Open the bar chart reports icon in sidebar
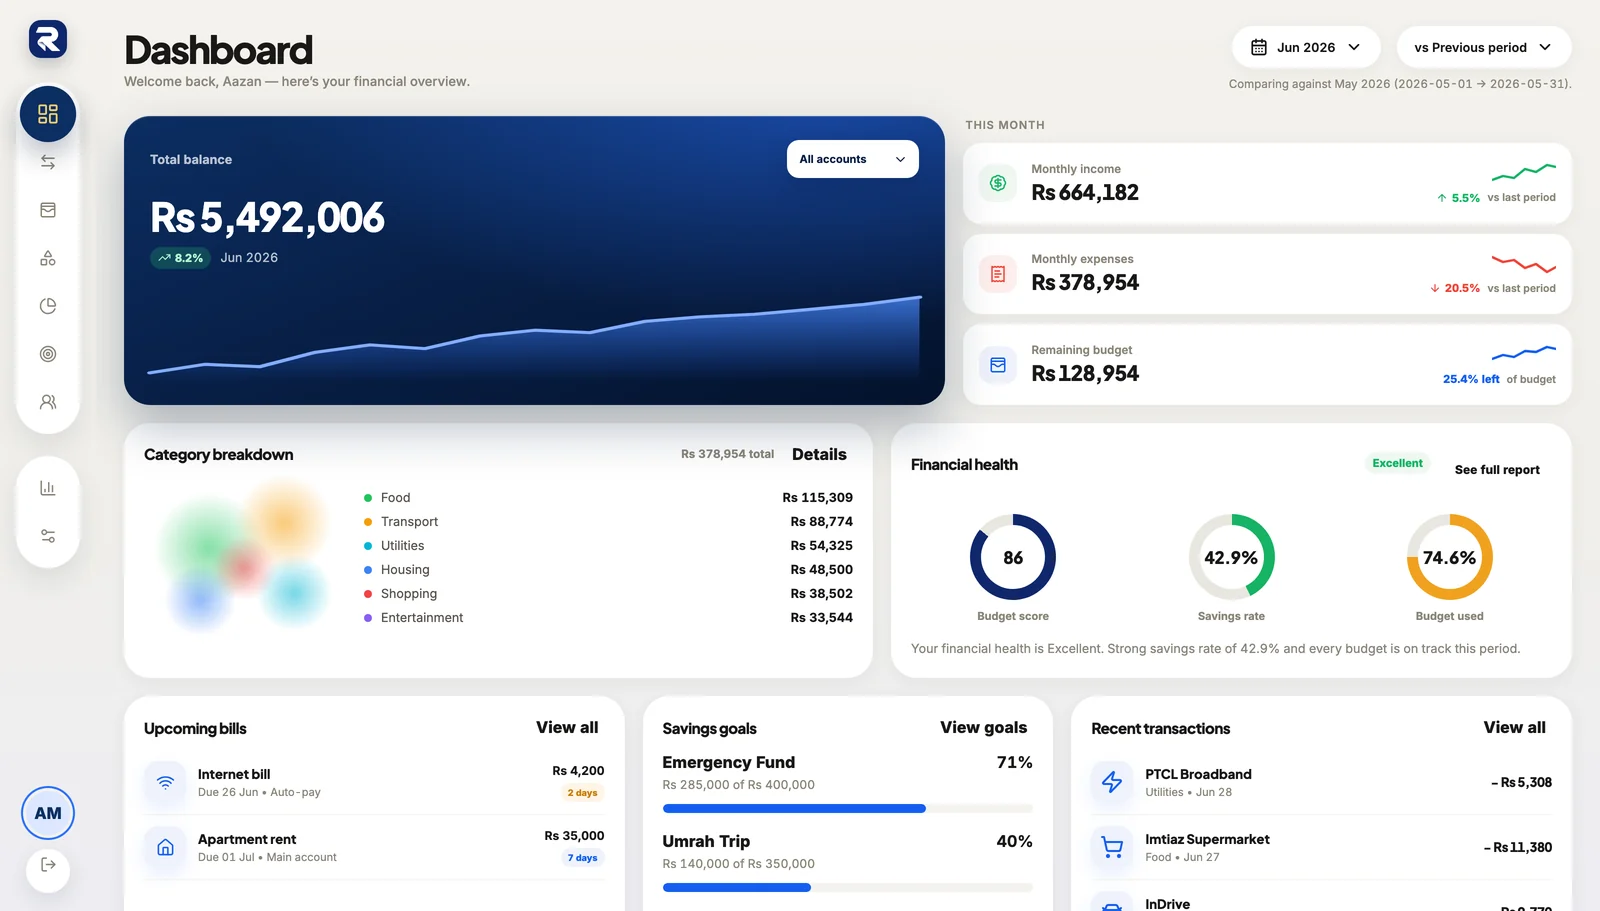1600x911 pixels. pyautogui.click(x=48, y=488)
